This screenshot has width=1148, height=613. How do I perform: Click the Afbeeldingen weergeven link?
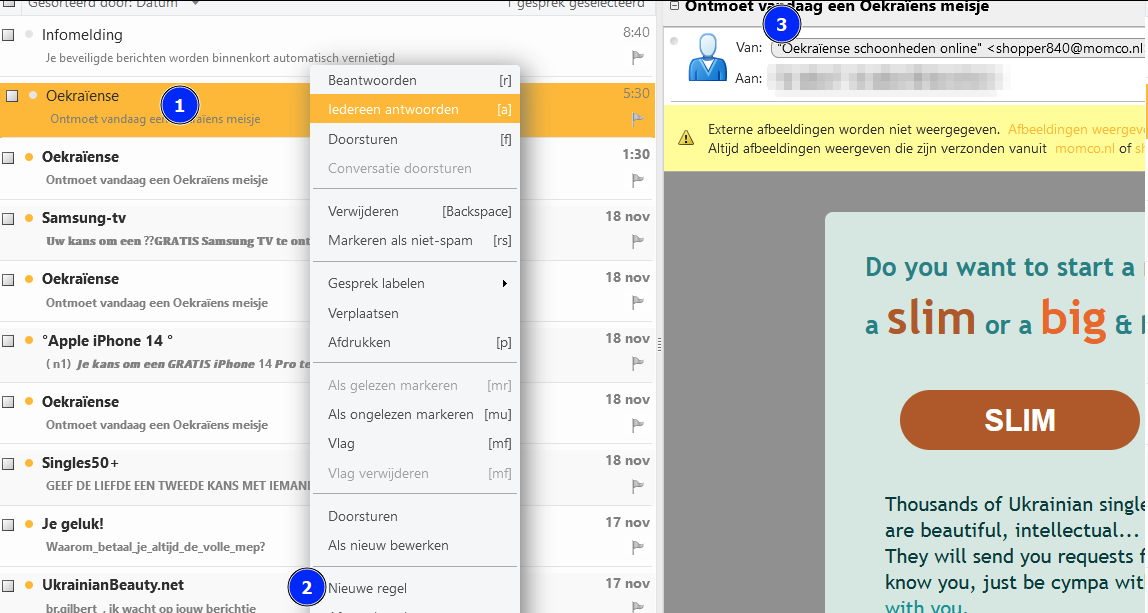click(x=1076, y=130)
